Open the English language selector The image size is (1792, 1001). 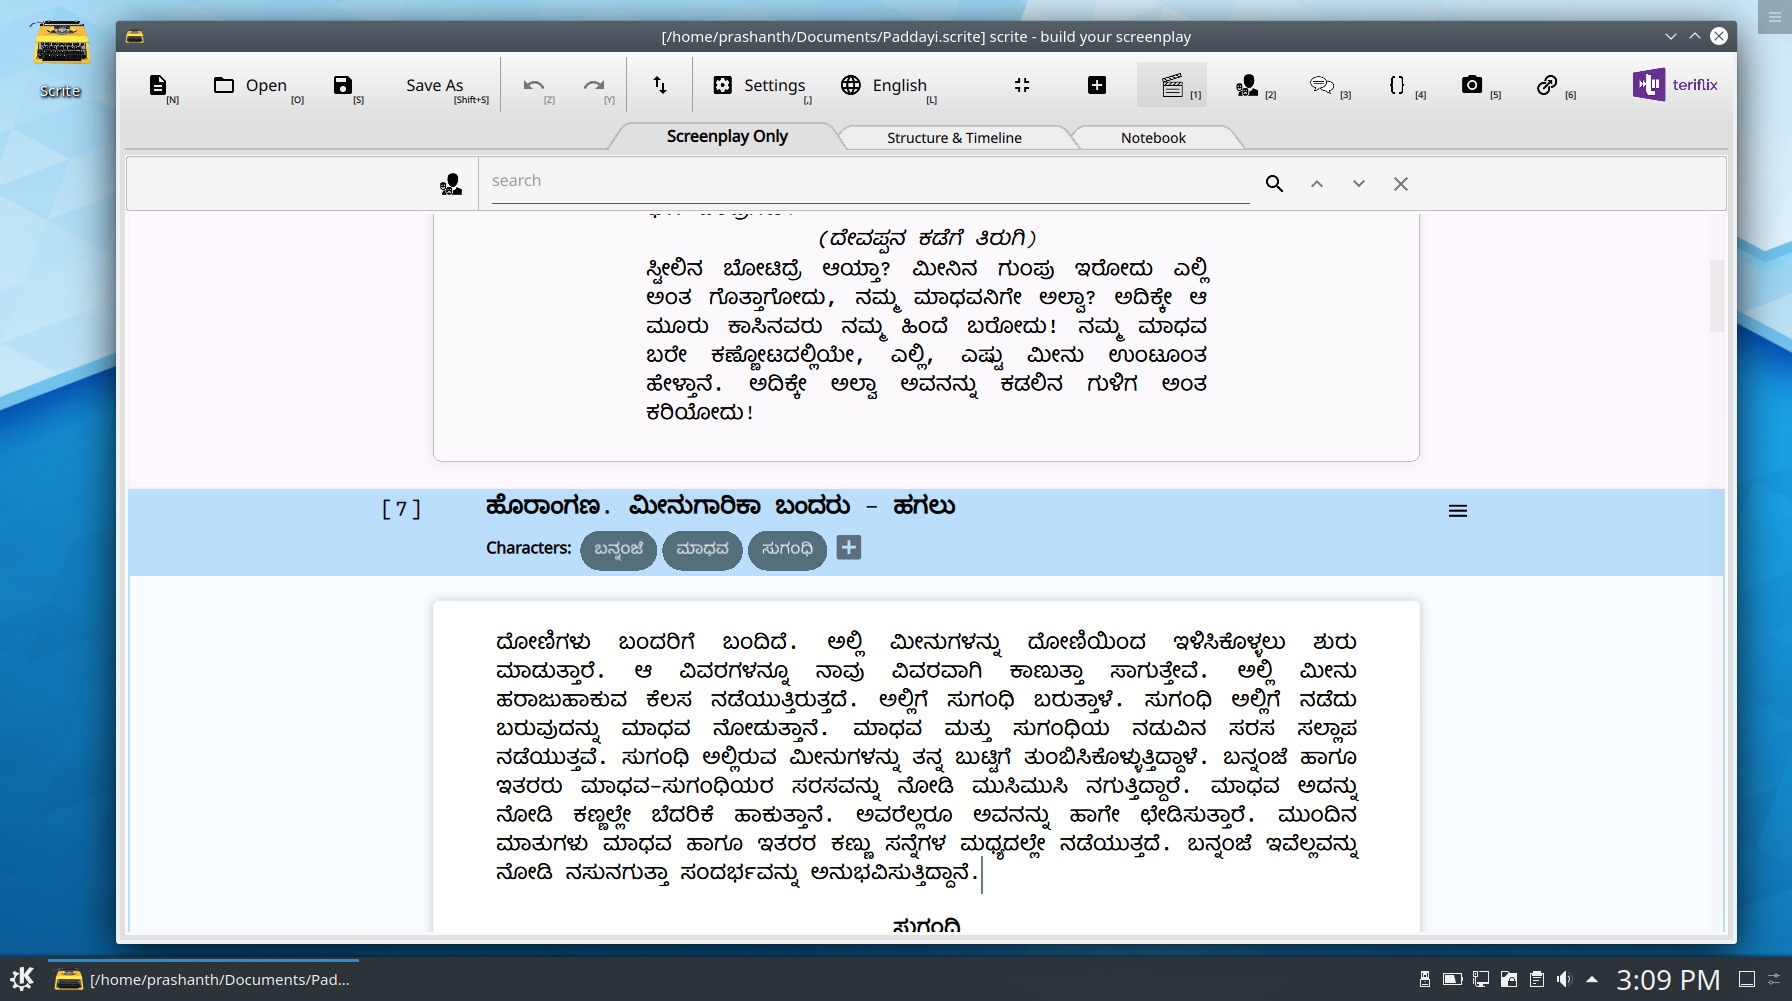[885, 85]
